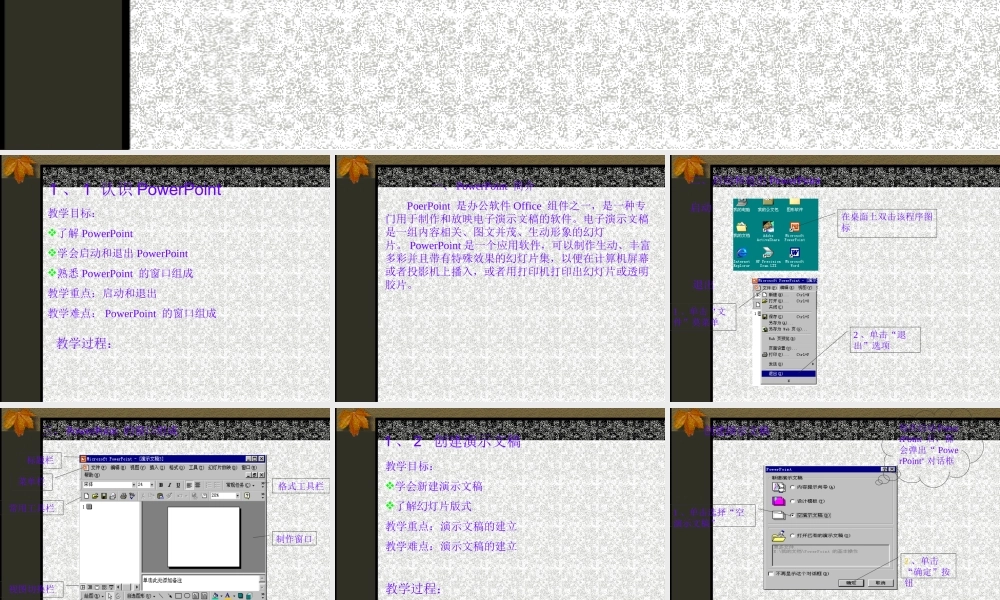This screenshot has height=600, width=1000.
Task: Select the highlighted 退出 menu entry
Action: pos(788,374)
